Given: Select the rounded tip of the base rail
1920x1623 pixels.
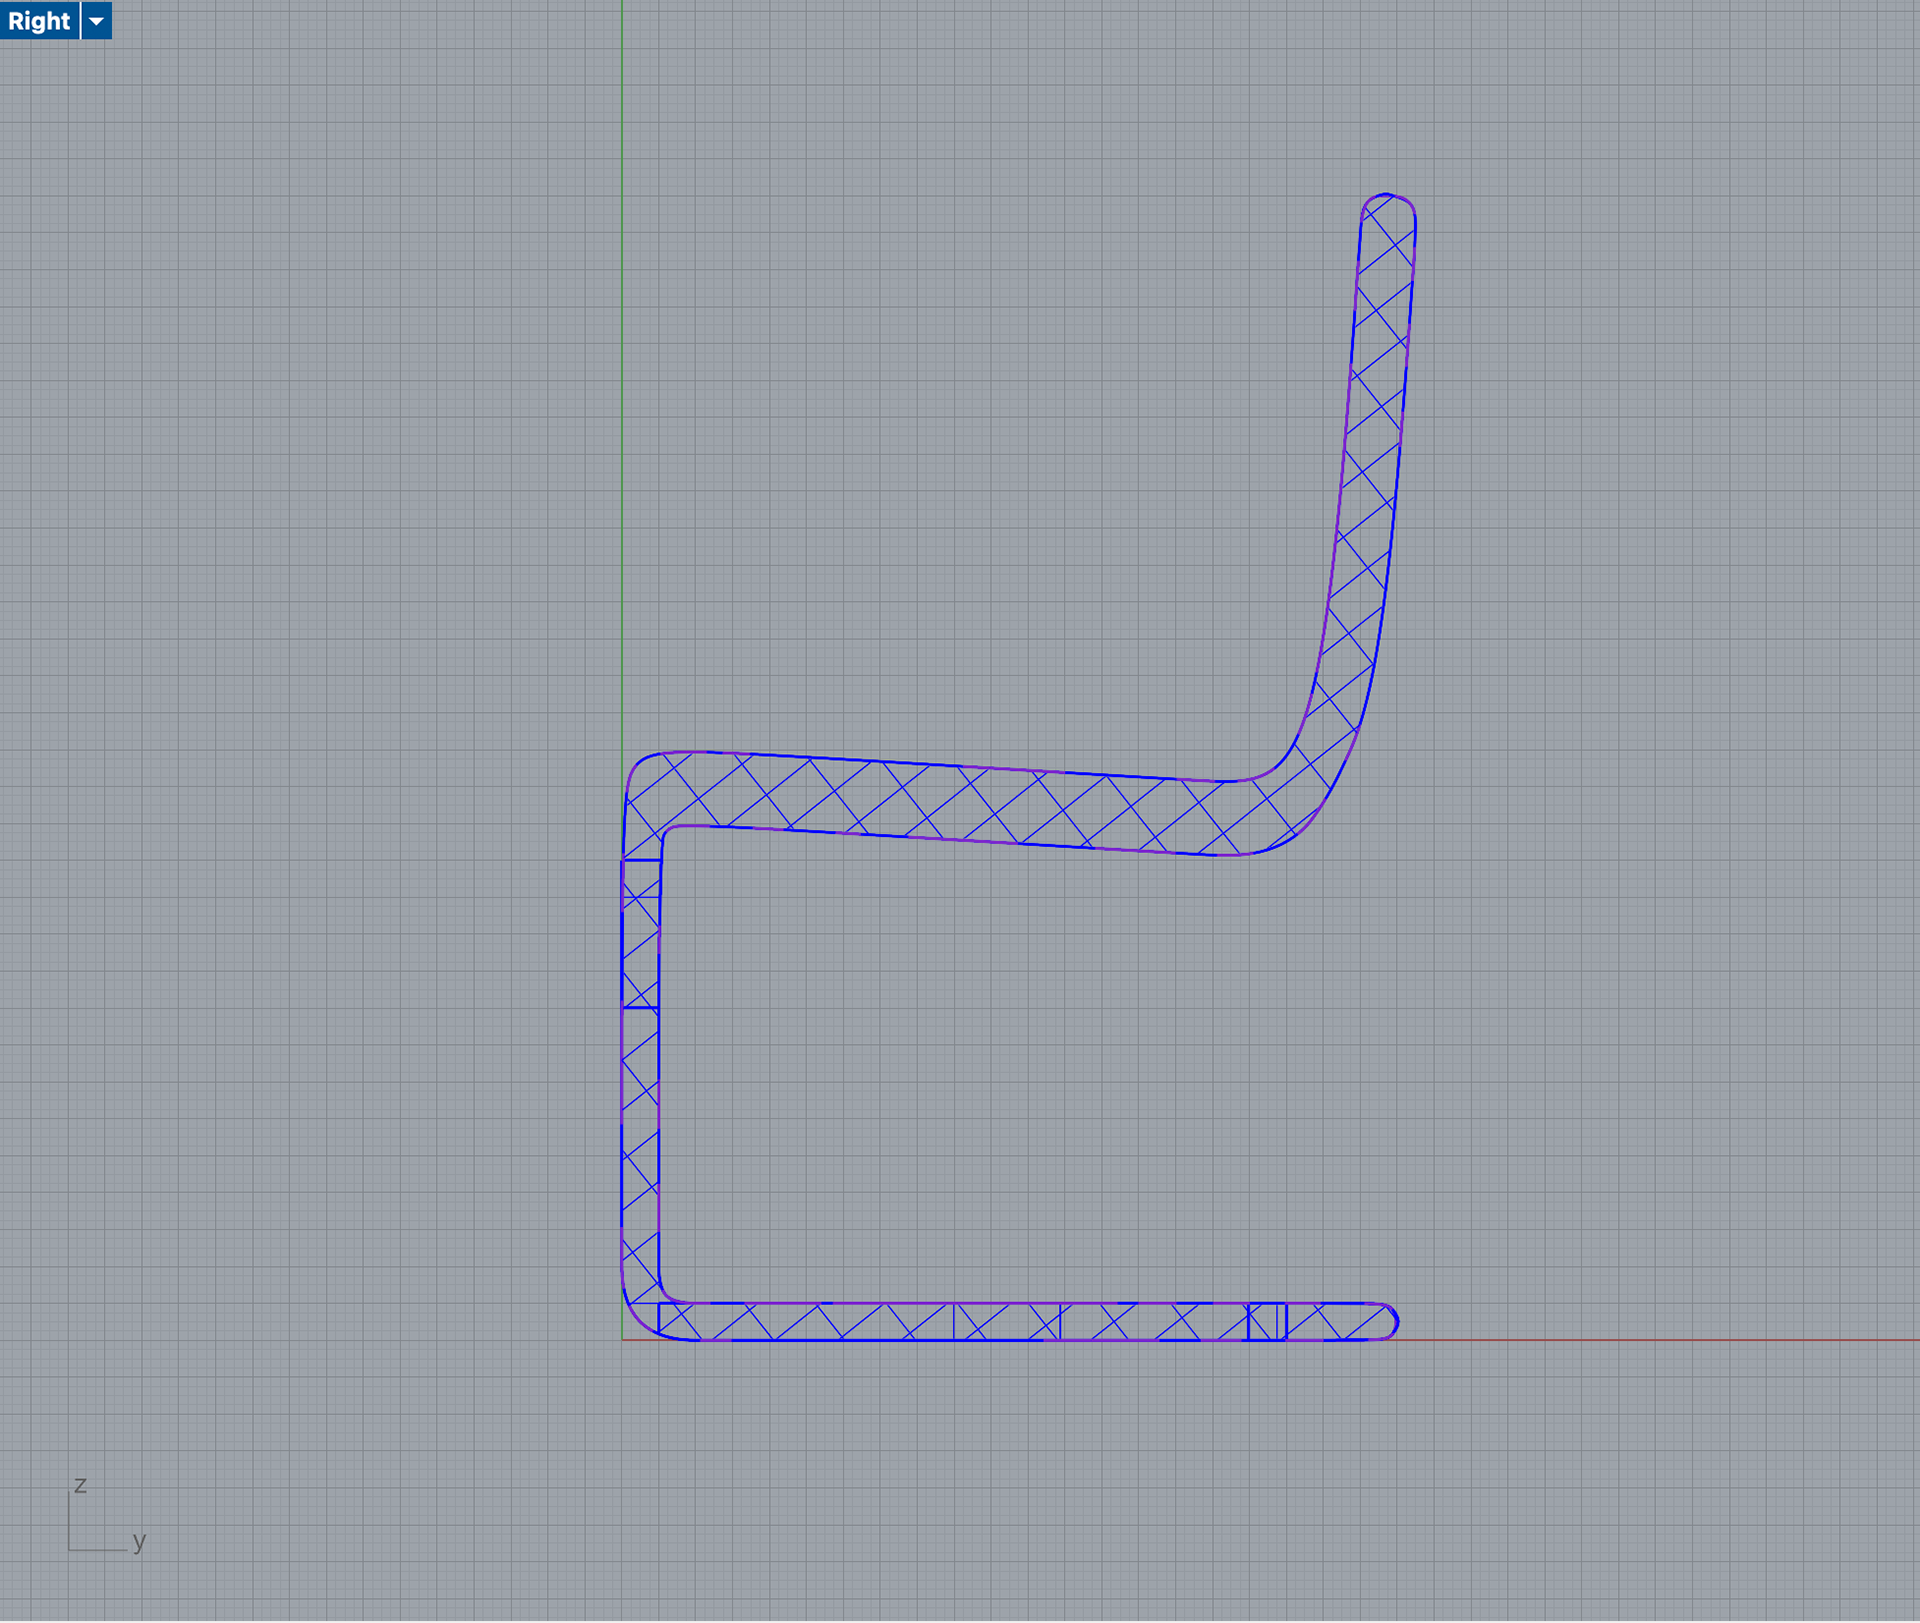Looking at the screenshot, I should [1397, 1322].
